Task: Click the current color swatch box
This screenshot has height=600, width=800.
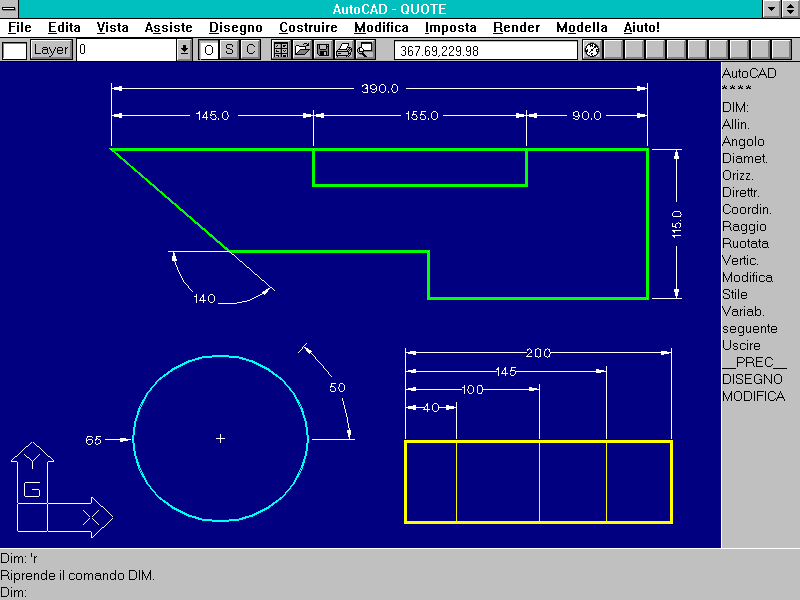Action: [14, 50]
